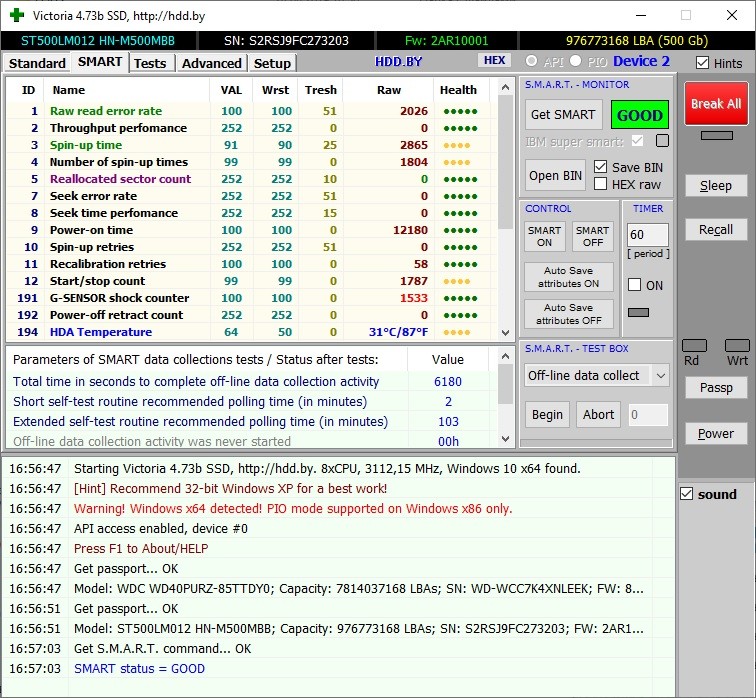Click the SMART test progress bar

point(596,442)
